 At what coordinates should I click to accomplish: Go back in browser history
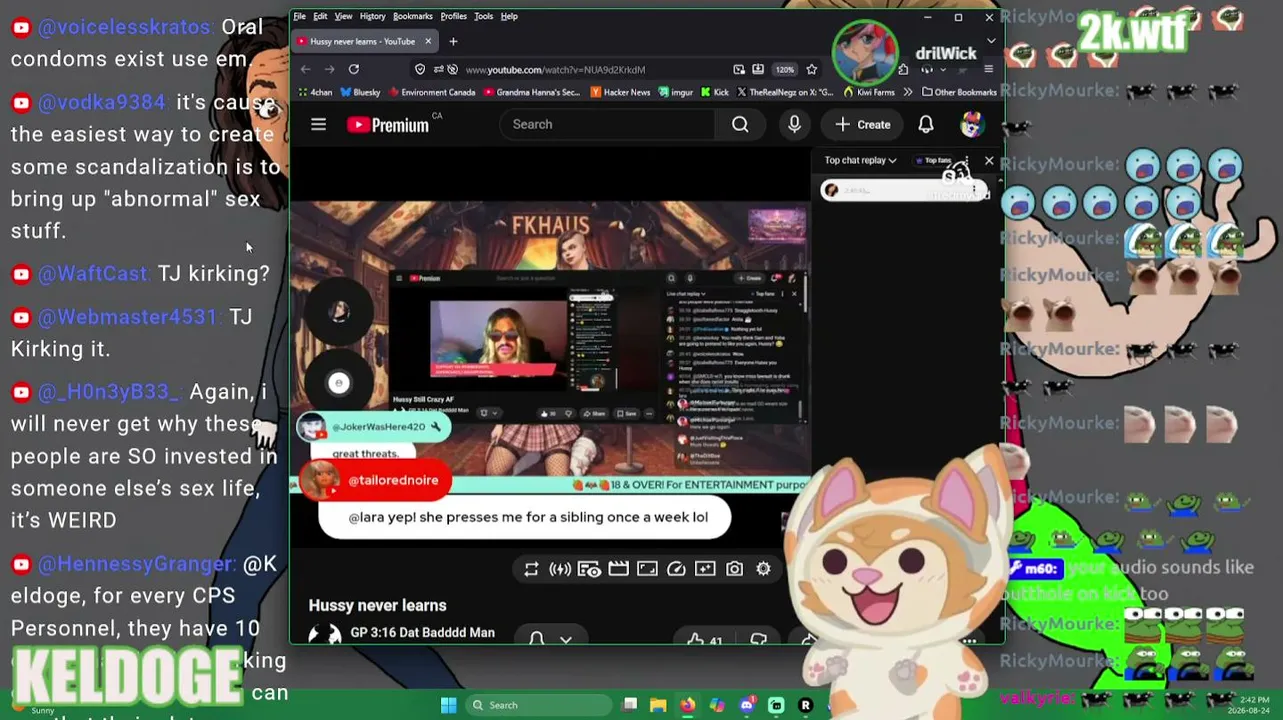306,69
